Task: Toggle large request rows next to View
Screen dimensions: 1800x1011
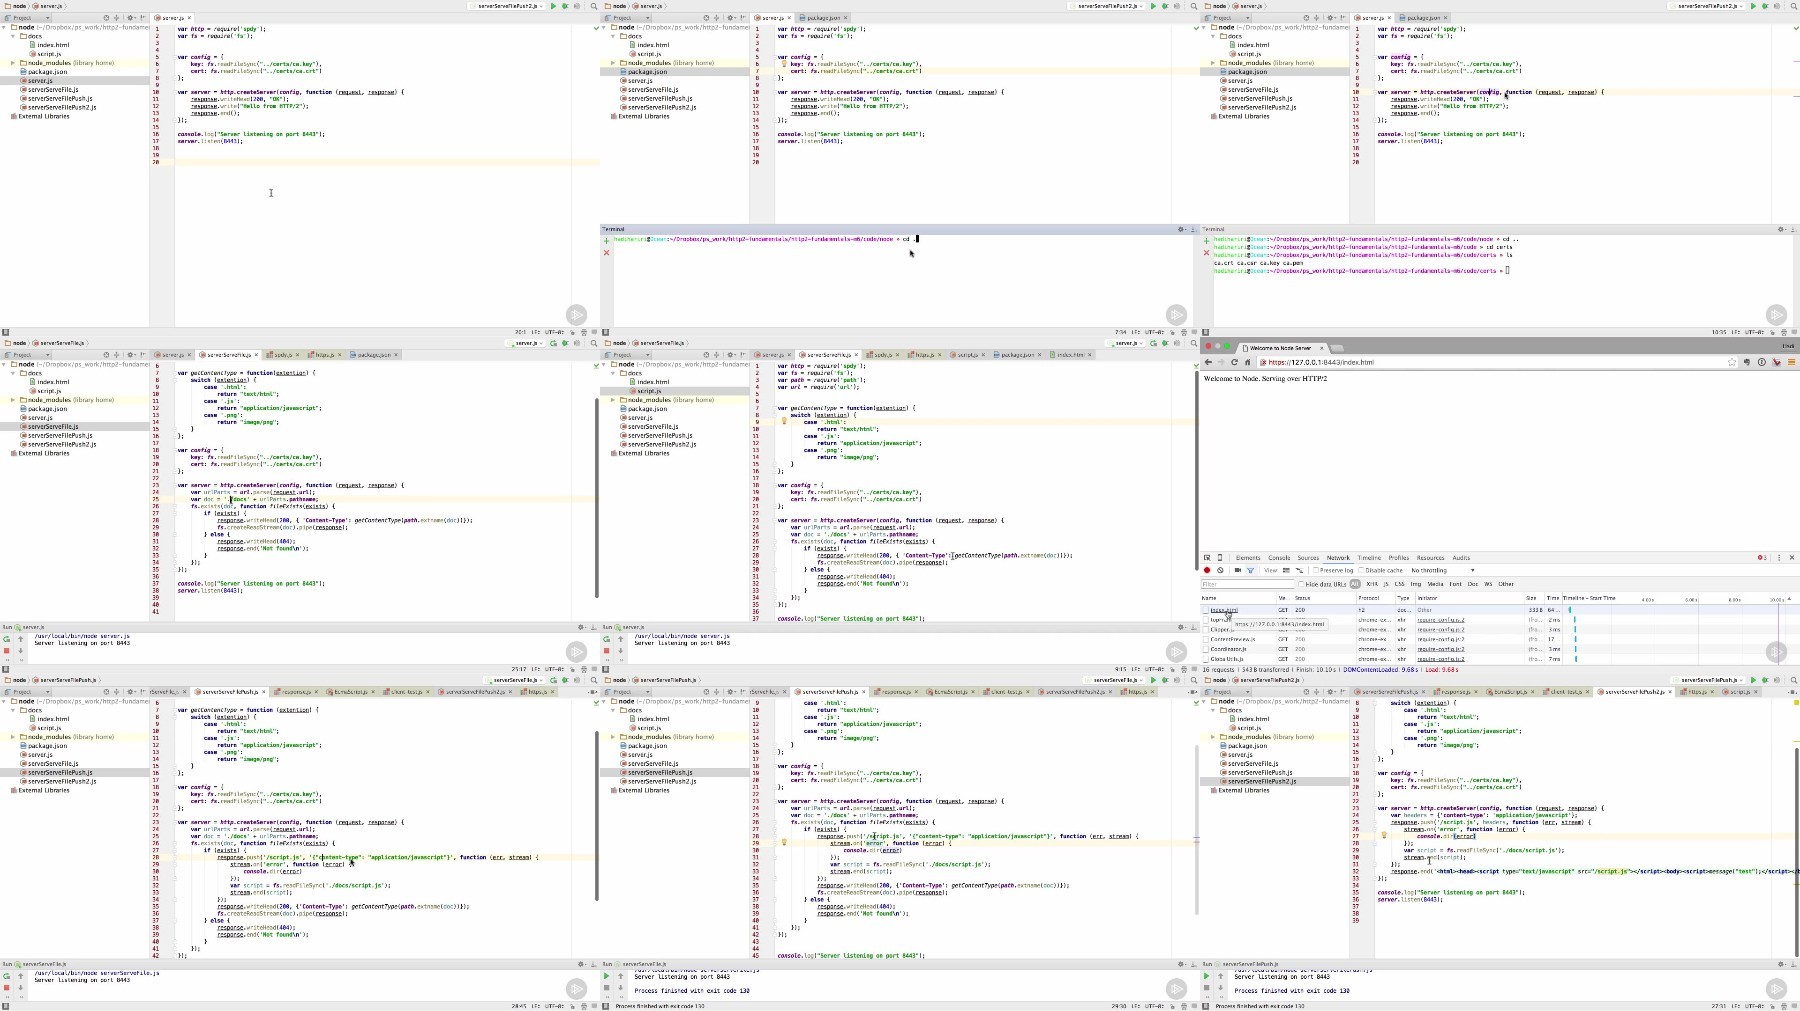Action: pyautogui.click(x=1286, y=570)
